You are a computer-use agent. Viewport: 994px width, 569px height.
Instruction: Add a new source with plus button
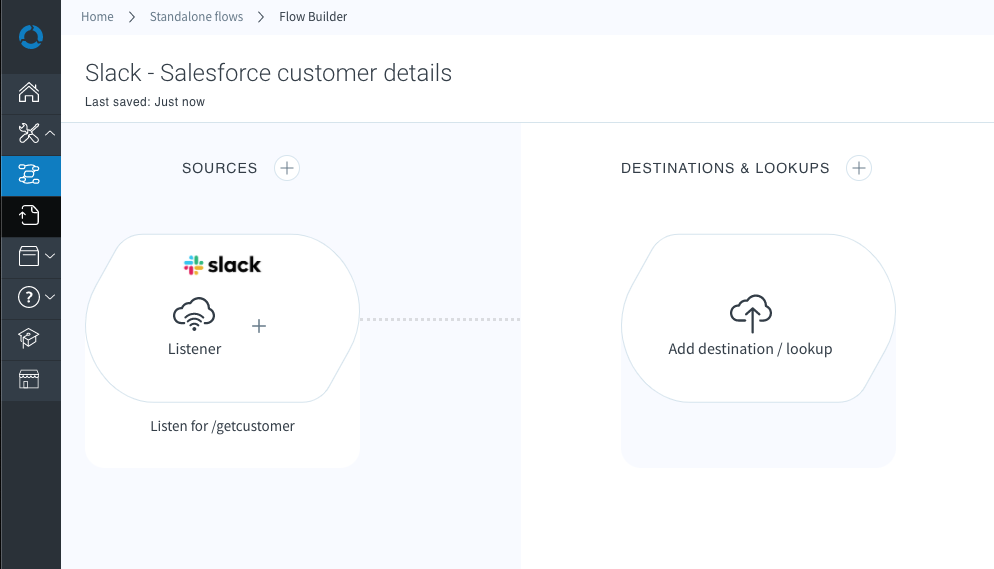coord(287,168)
